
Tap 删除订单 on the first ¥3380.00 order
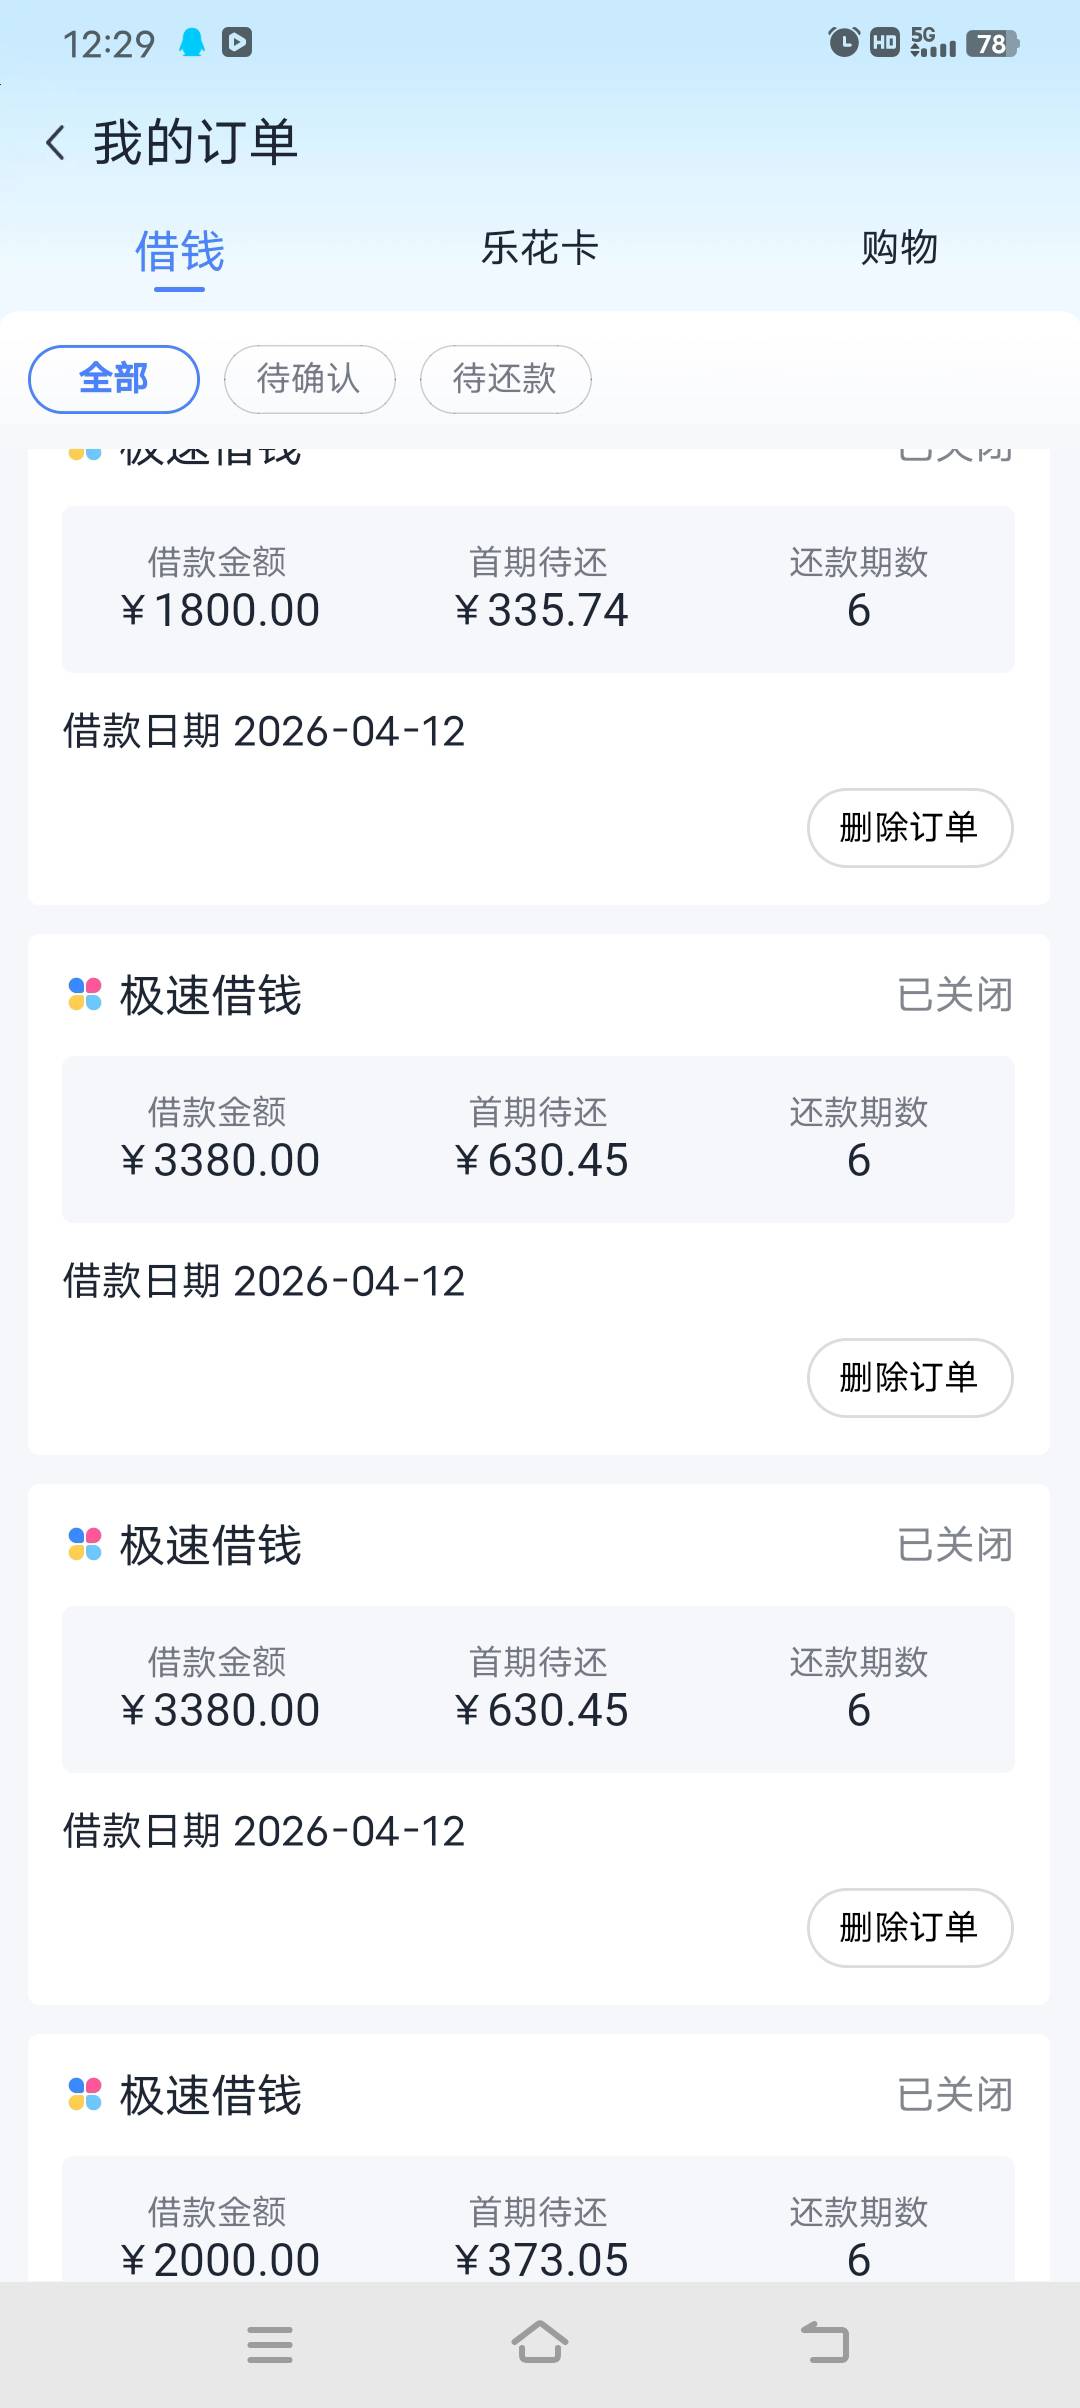pyautogui.click(x=909, y=1378)
